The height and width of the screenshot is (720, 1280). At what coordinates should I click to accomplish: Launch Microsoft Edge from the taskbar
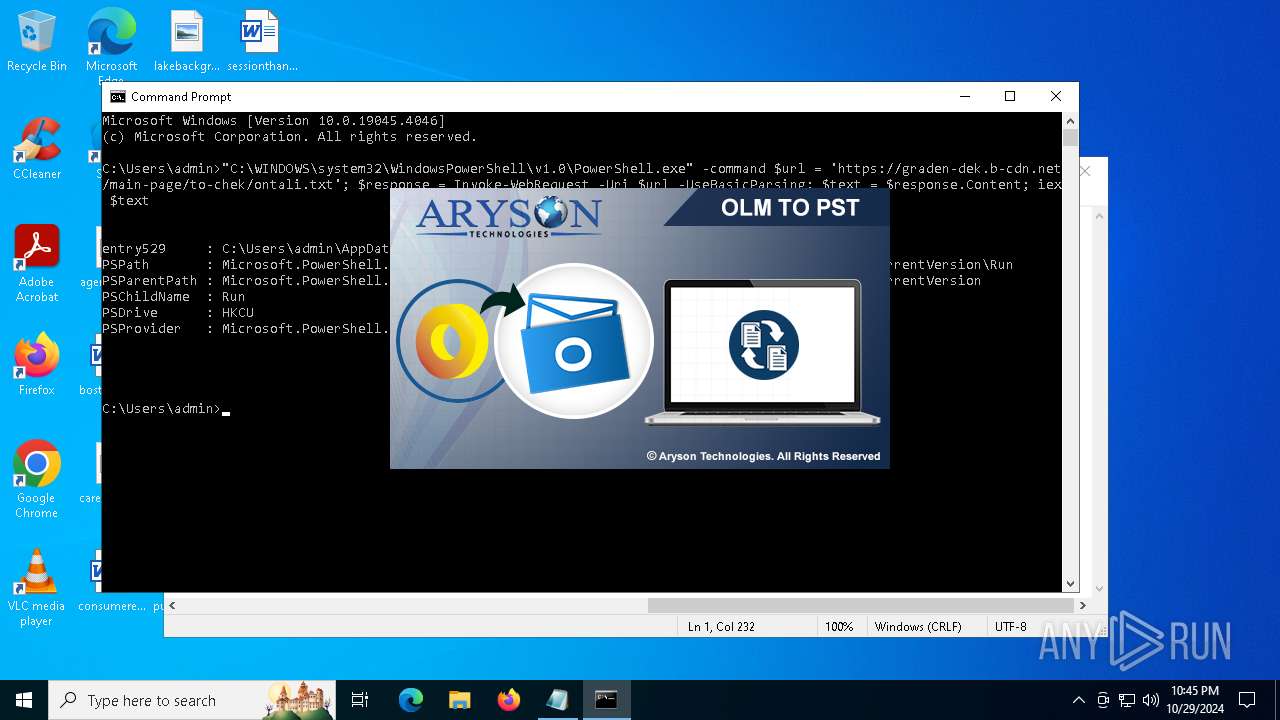[411, 700]
